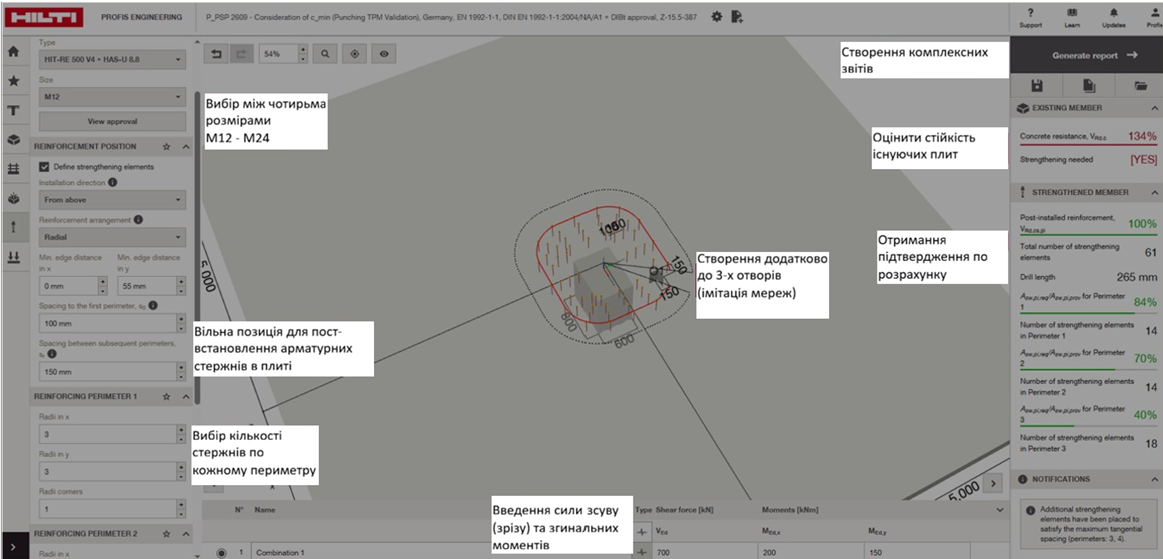Click moment MEd,y value 150
Screen dimensions: 1163x559
pyautogui.click(x=917, y=552)
